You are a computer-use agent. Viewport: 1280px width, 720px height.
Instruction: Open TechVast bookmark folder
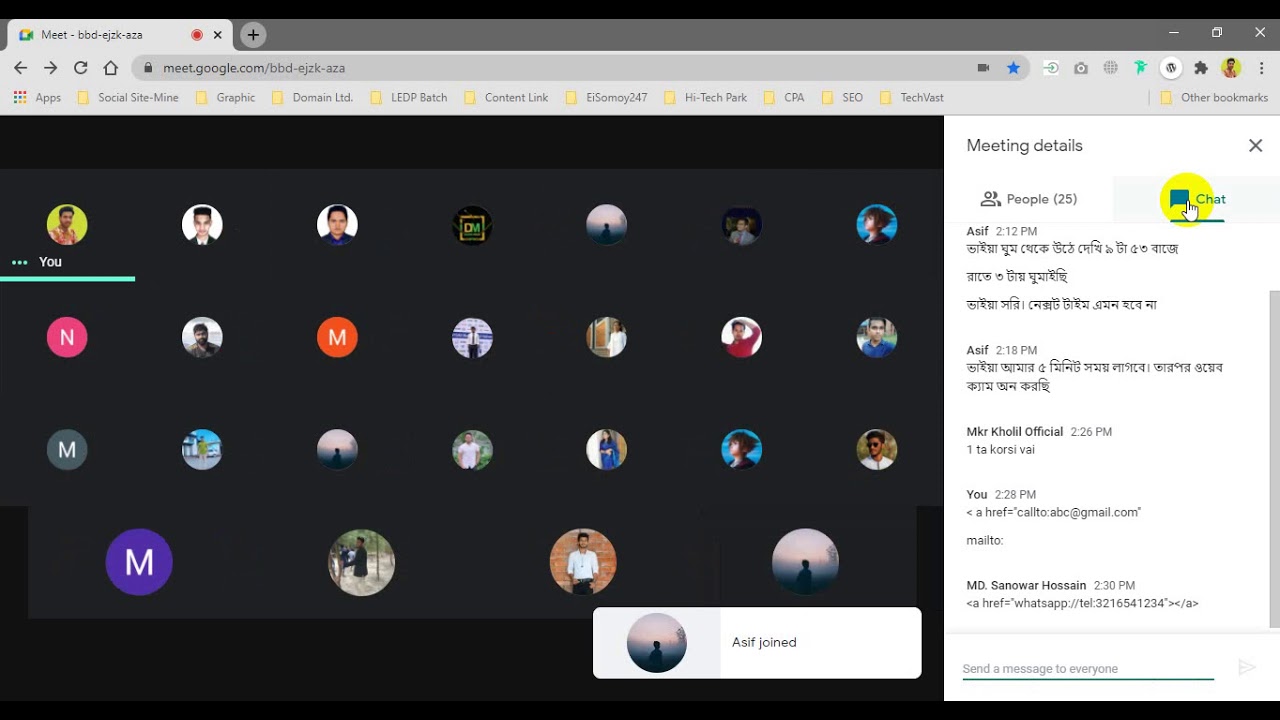pos(911,98)
